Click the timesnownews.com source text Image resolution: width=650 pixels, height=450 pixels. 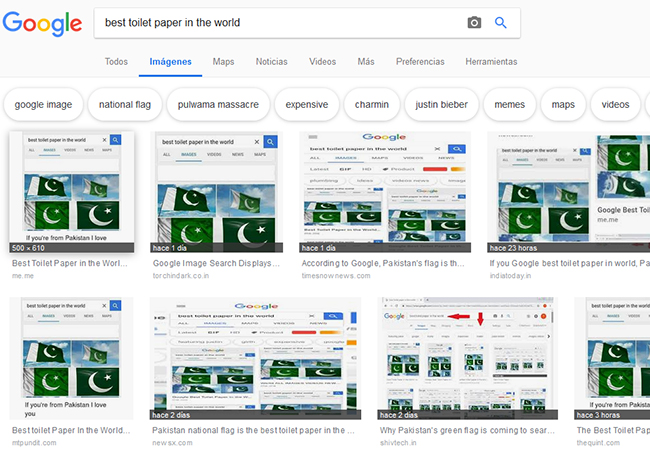(336, 276)
